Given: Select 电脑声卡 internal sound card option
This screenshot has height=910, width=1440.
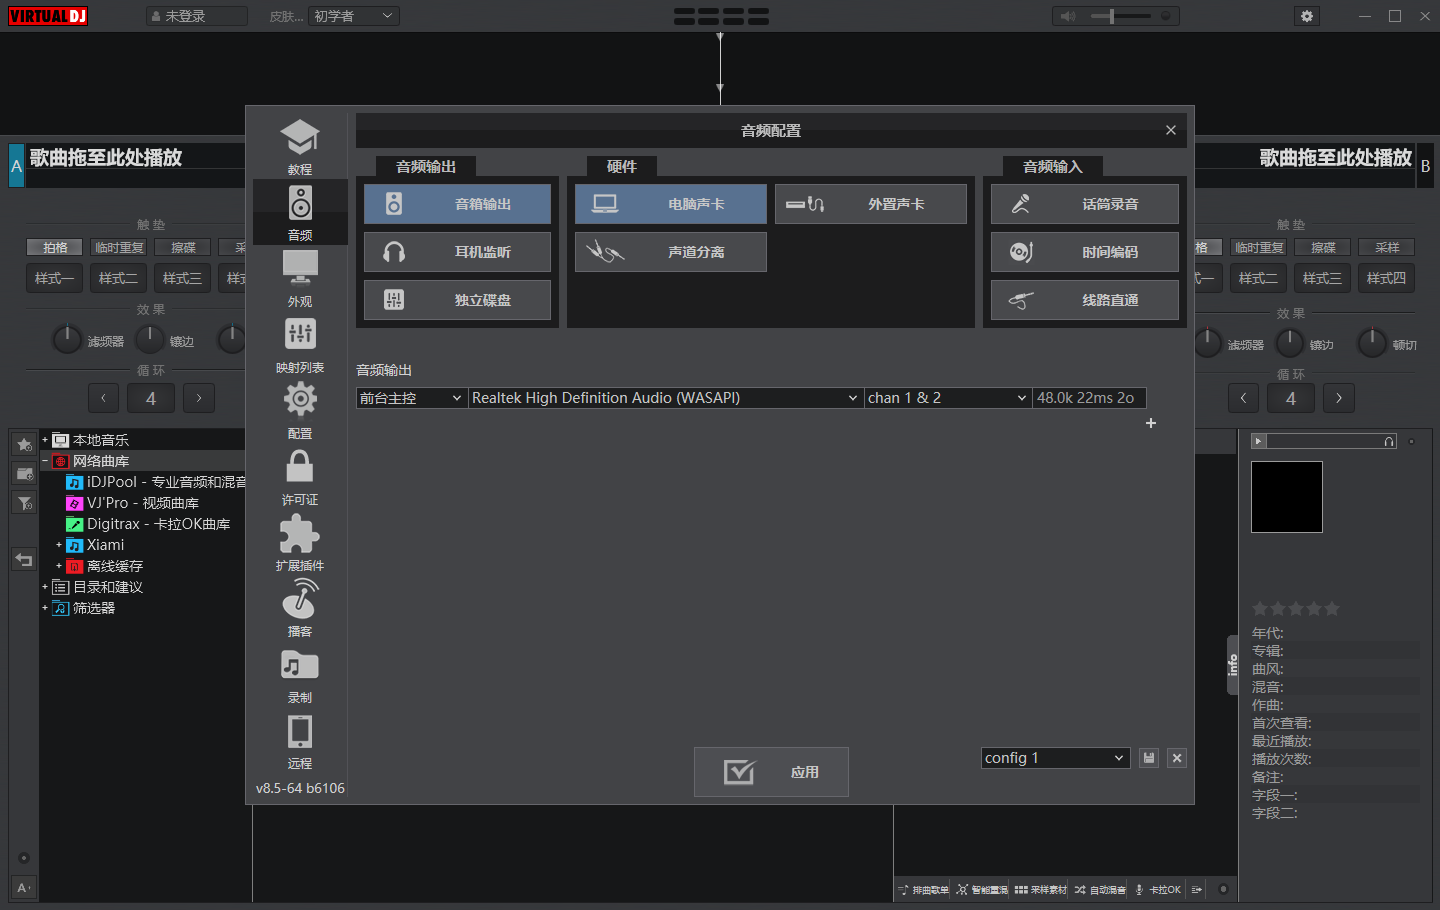Looking at the screenshot, I should 671,204.
